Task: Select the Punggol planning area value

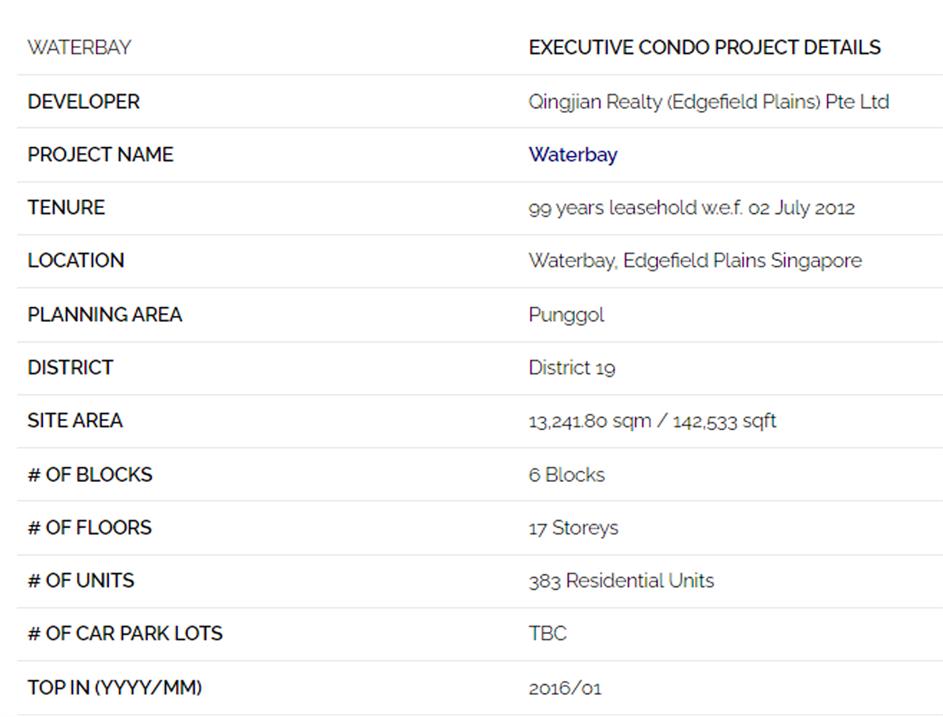Action: click(566, 315)
